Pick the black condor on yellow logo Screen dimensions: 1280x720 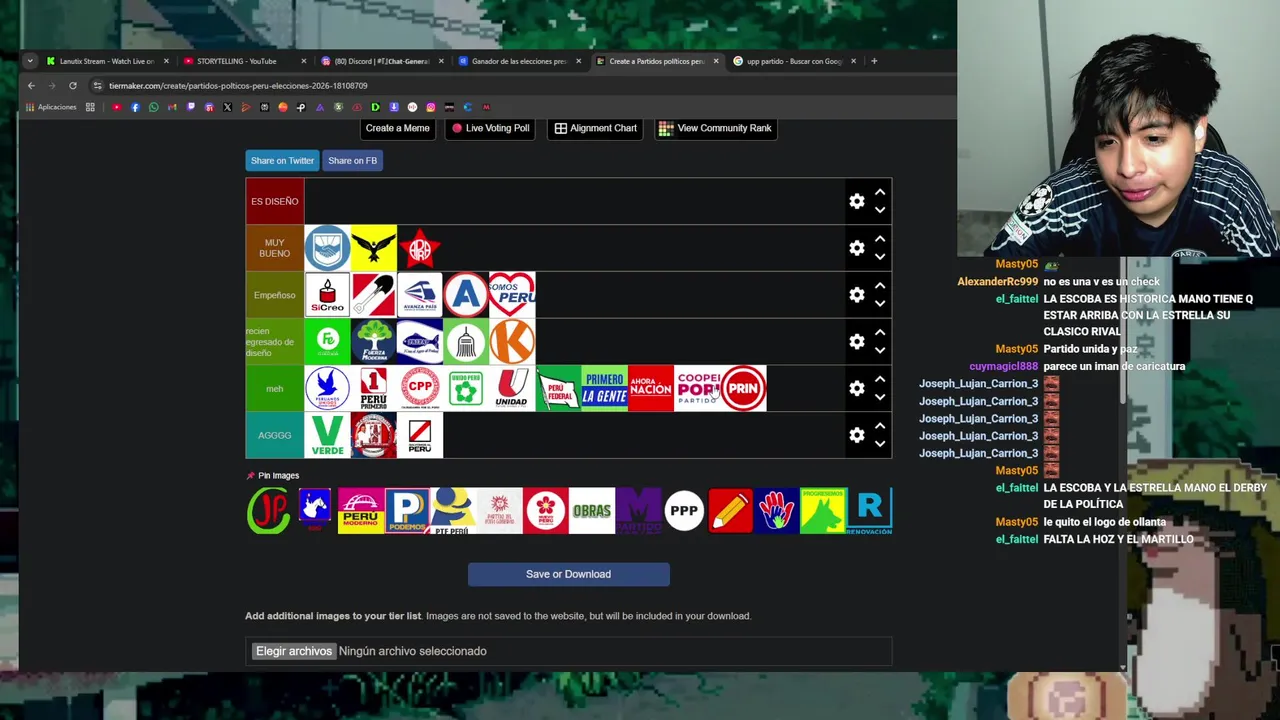point(374,248)
